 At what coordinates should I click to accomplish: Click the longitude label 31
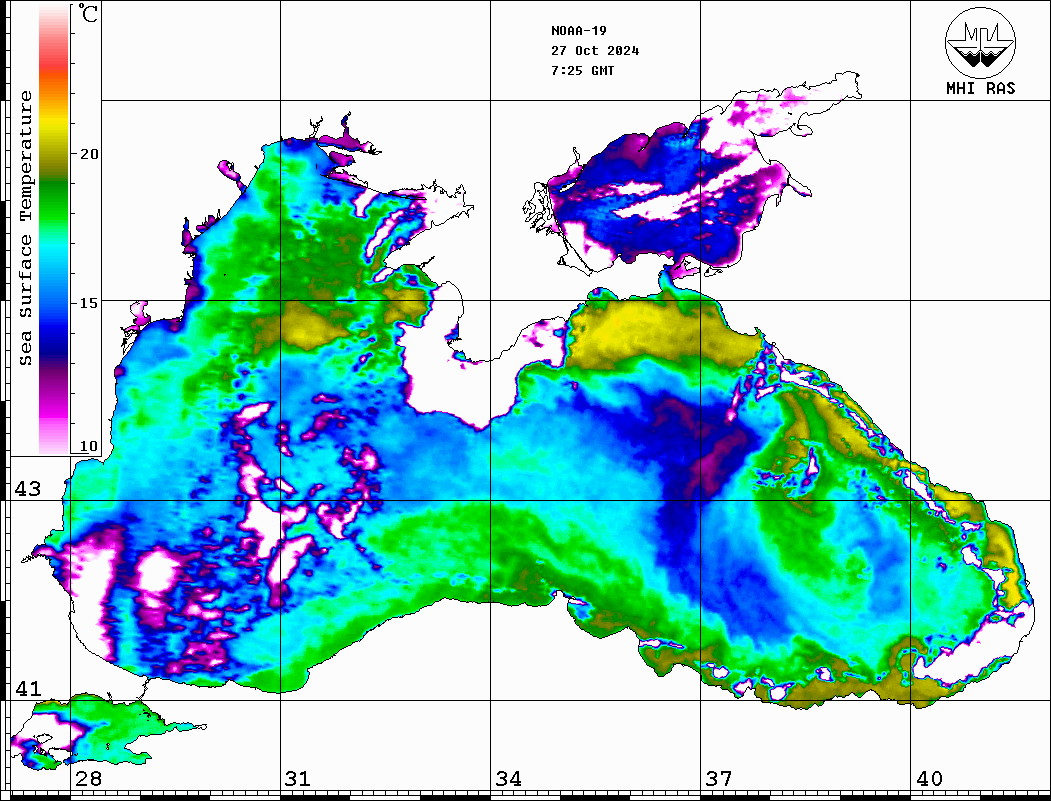298,779
